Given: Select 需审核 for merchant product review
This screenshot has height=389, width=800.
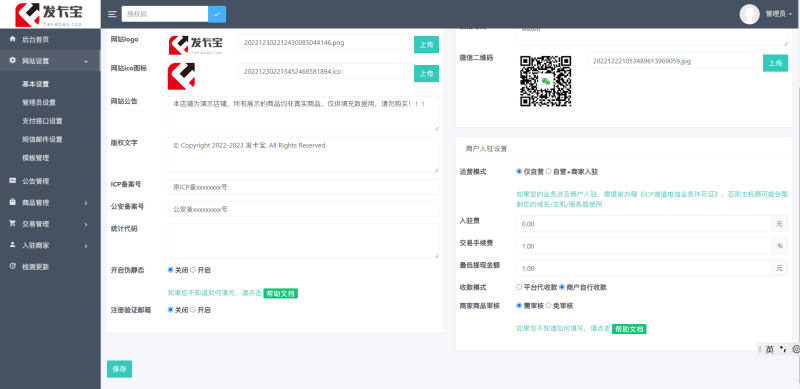Looking at the screenshot, I should [519, 305].
